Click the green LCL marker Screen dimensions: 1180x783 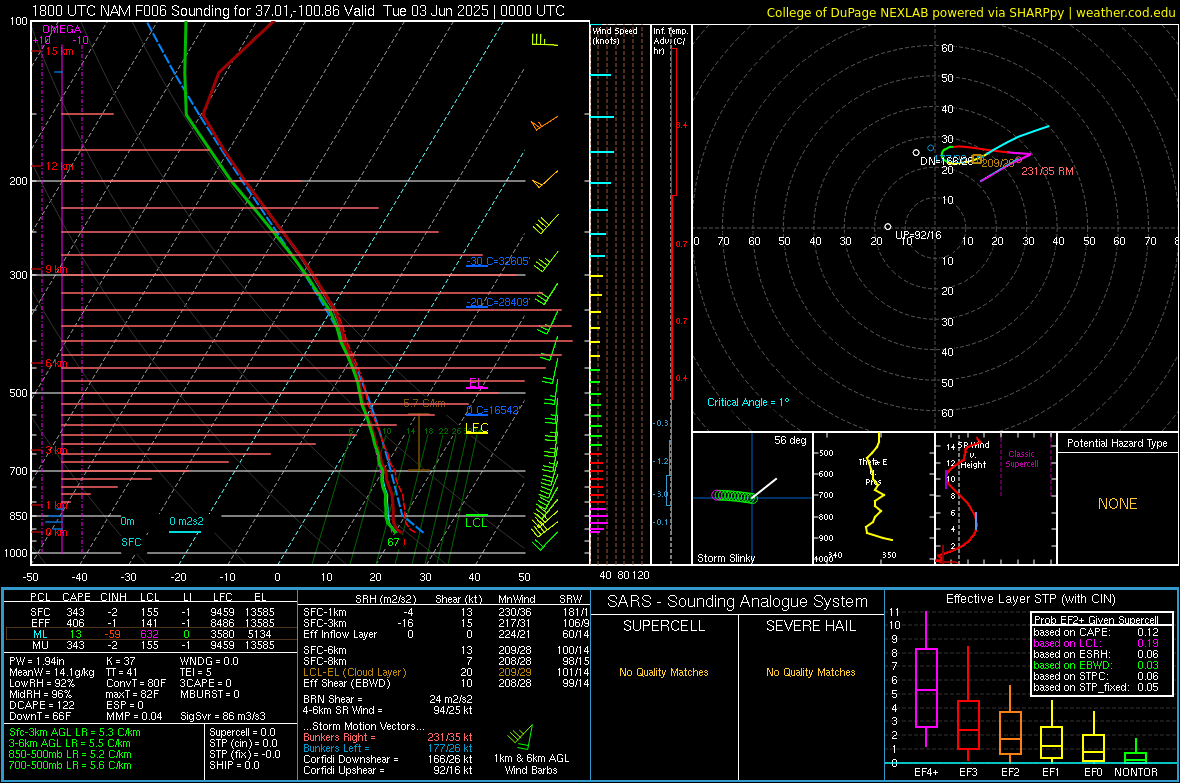click(476, 522)
